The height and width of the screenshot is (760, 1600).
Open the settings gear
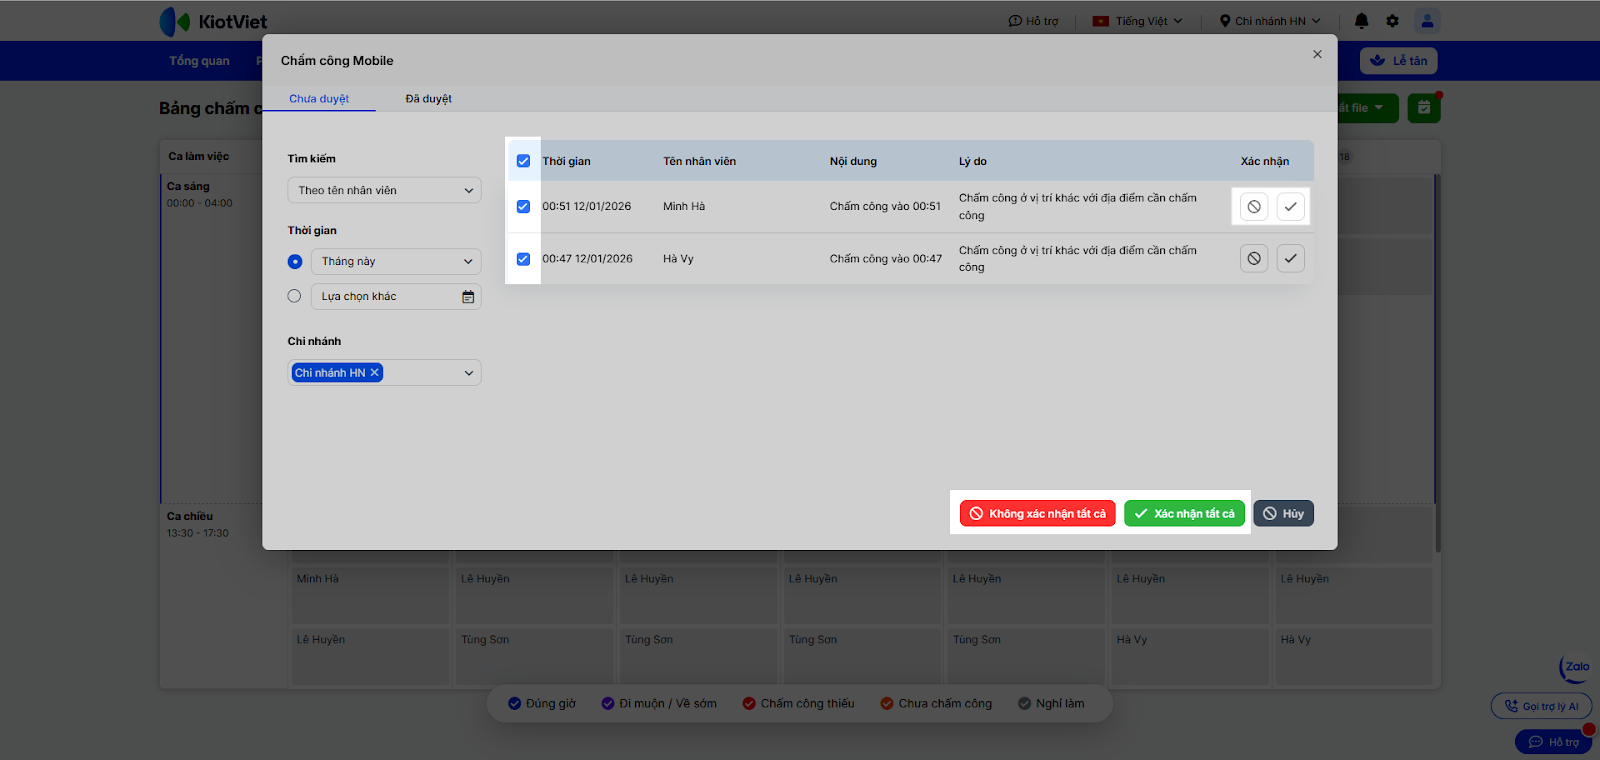pyautogui.click(x=1393, y=21)
